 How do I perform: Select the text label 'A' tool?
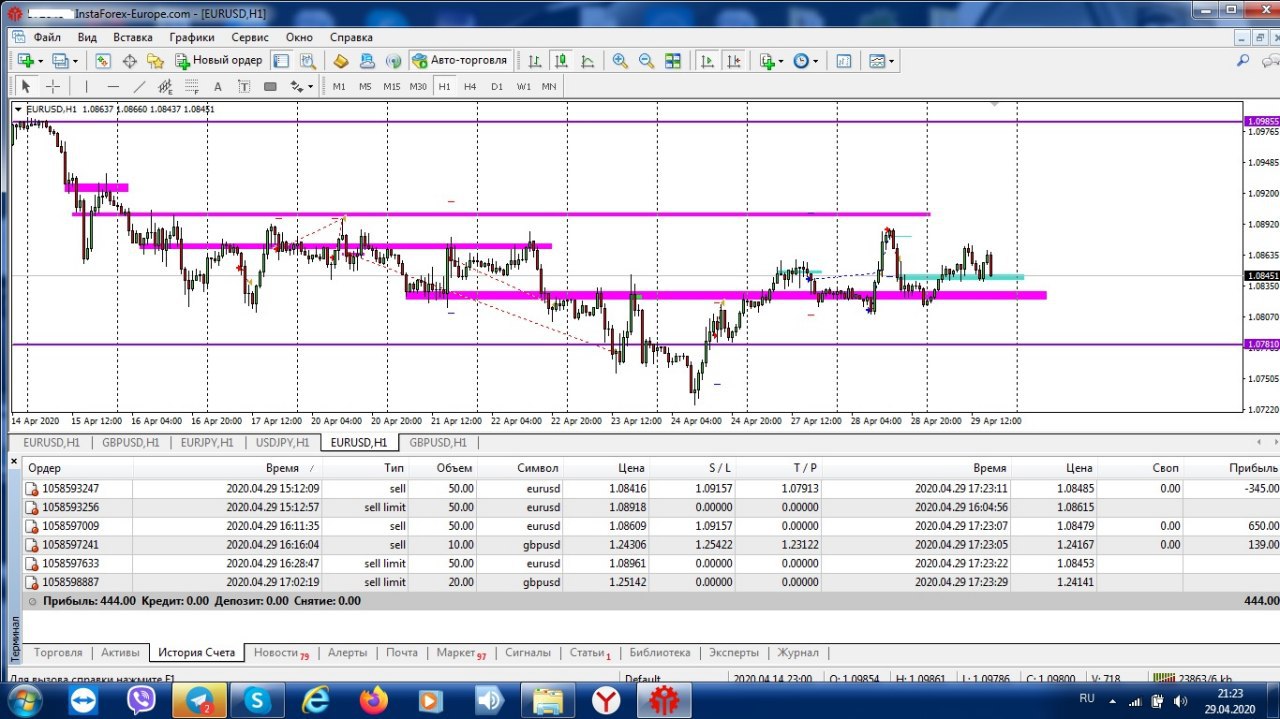217,86
